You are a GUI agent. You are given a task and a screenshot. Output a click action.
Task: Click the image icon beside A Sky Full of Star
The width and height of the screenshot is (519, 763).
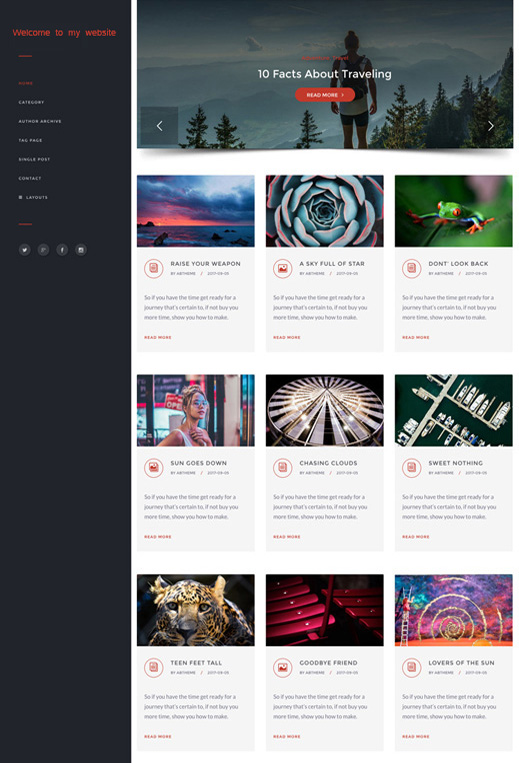tap(283, 268)
